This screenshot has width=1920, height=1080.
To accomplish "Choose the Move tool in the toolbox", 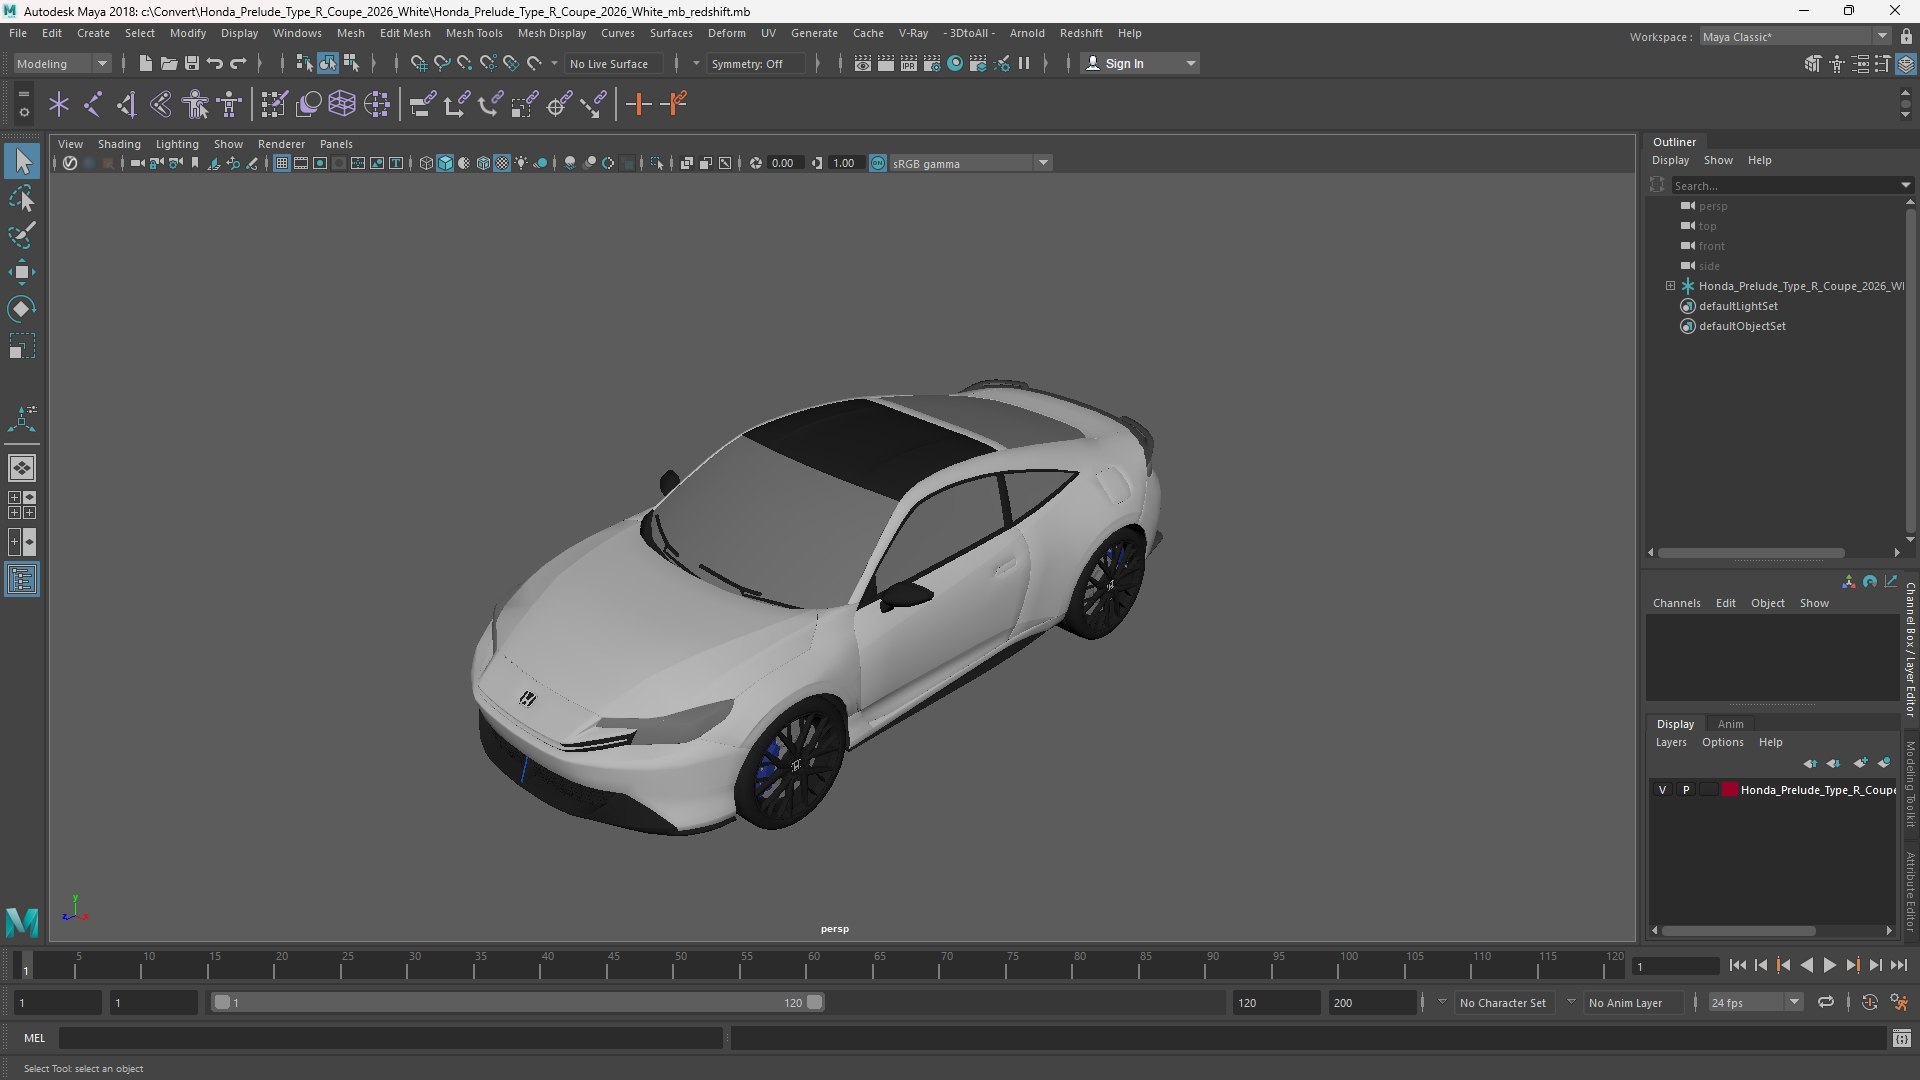I will 22,272.
